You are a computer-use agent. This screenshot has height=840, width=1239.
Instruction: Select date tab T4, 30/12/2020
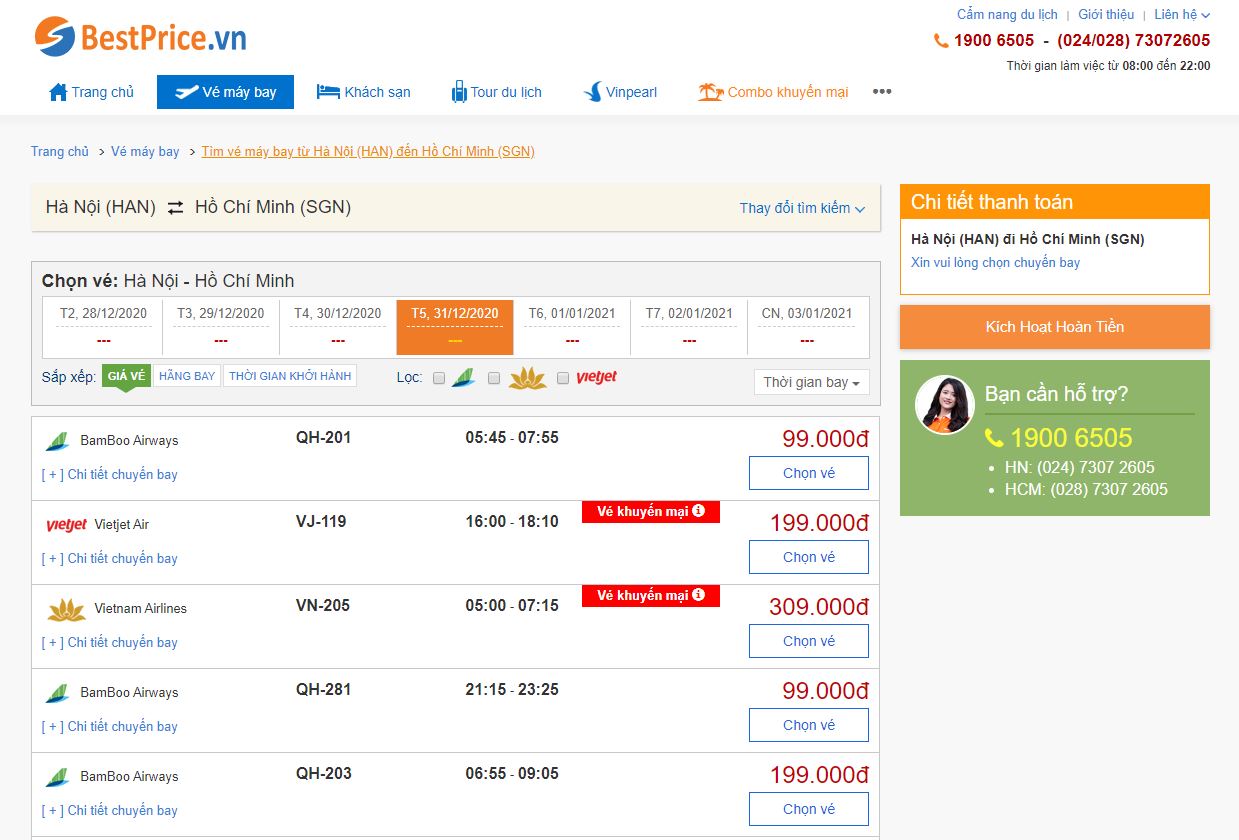338,327
